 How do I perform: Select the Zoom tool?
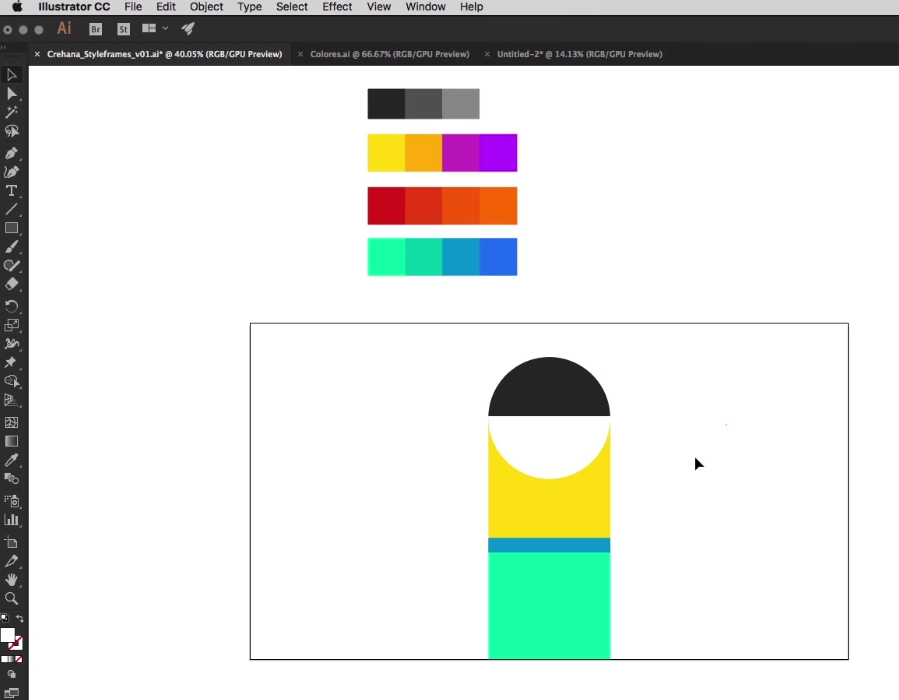pos(12,599)
